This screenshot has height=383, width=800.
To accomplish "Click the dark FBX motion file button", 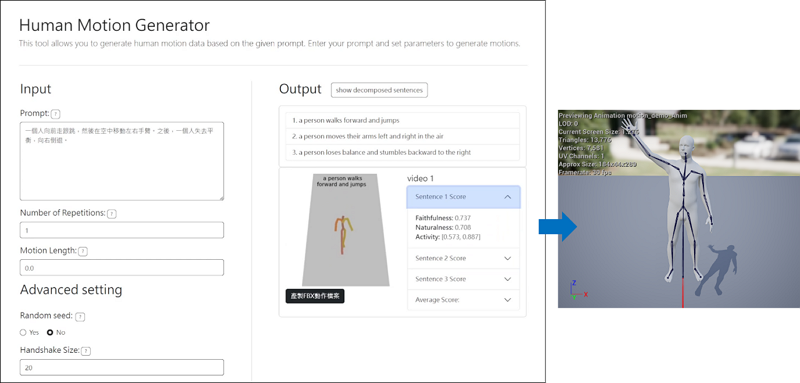I will (x=315, y=296).
